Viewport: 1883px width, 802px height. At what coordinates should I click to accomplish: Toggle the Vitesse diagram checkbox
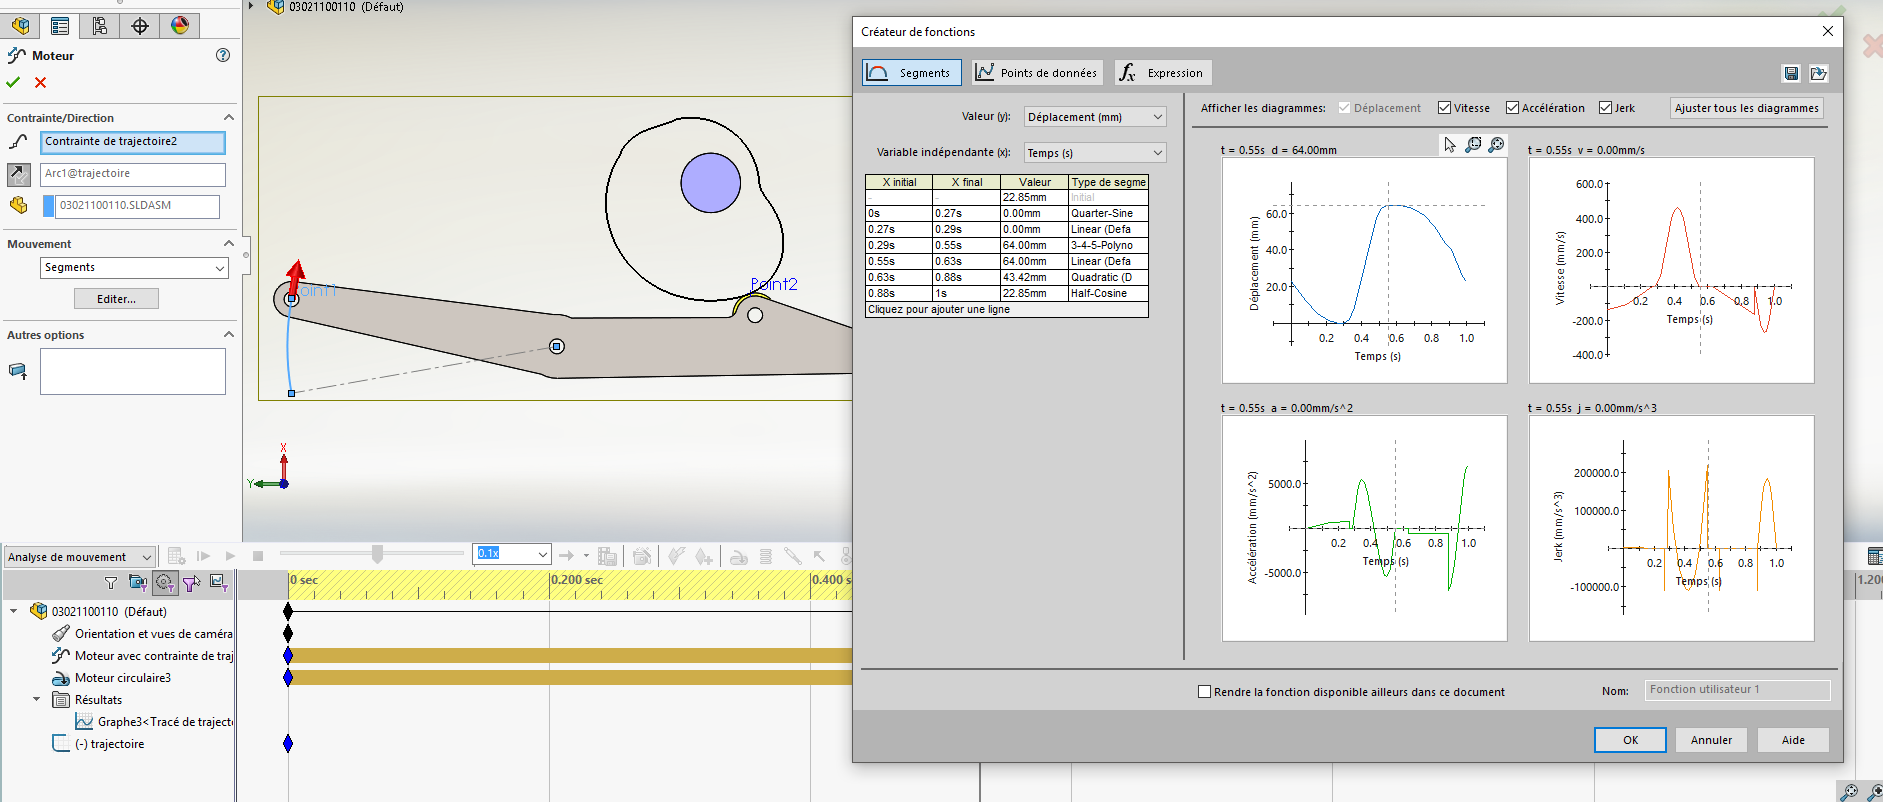coord(1444,108)
